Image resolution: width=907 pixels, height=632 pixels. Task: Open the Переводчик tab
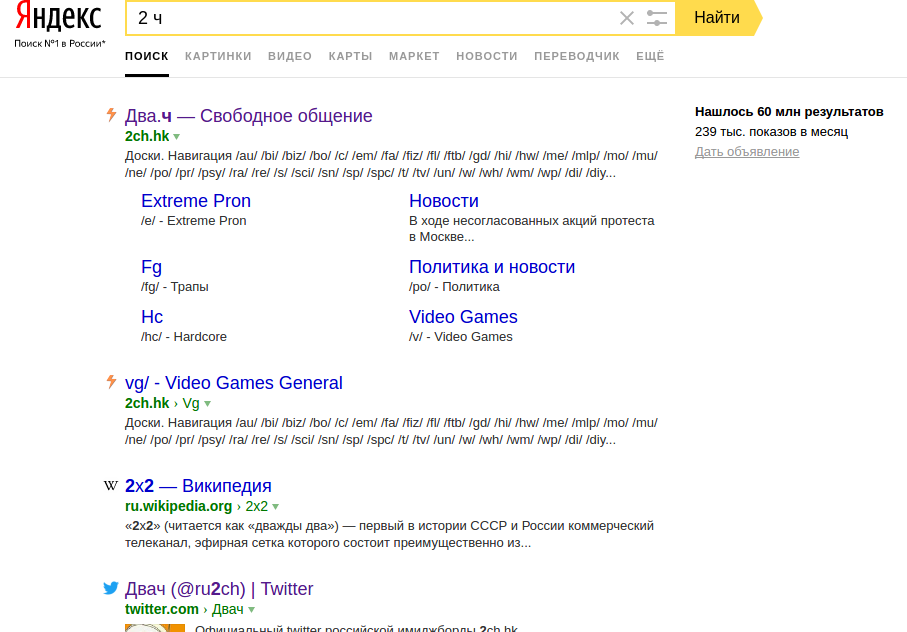[577, 56]
